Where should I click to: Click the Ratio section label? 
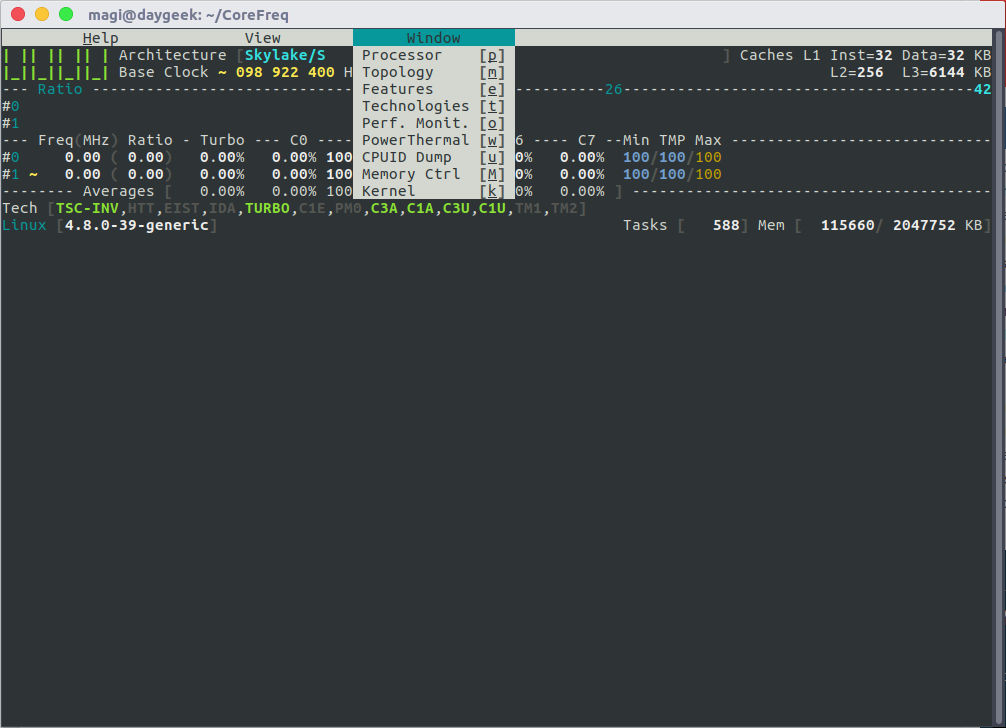point(60,89)
